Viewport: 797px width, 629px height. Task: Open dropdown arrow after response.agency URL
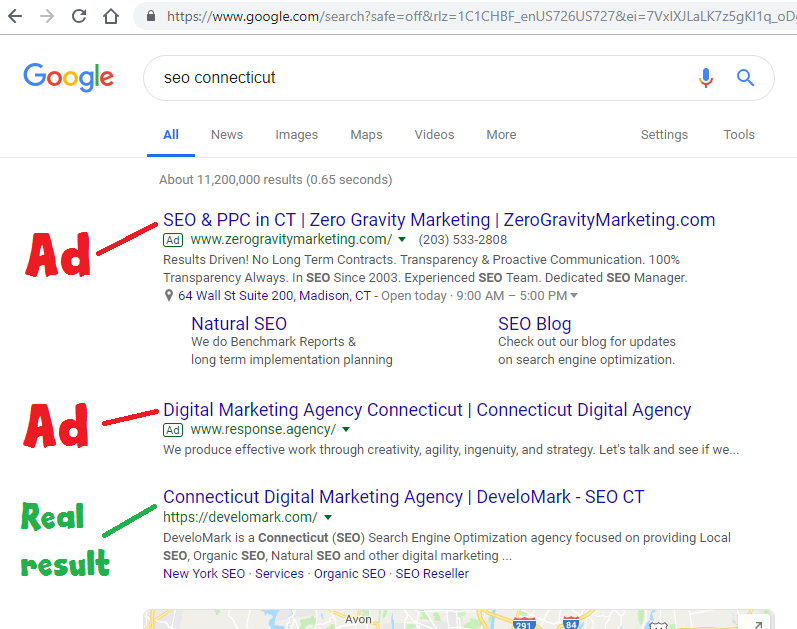pos(346,430)
